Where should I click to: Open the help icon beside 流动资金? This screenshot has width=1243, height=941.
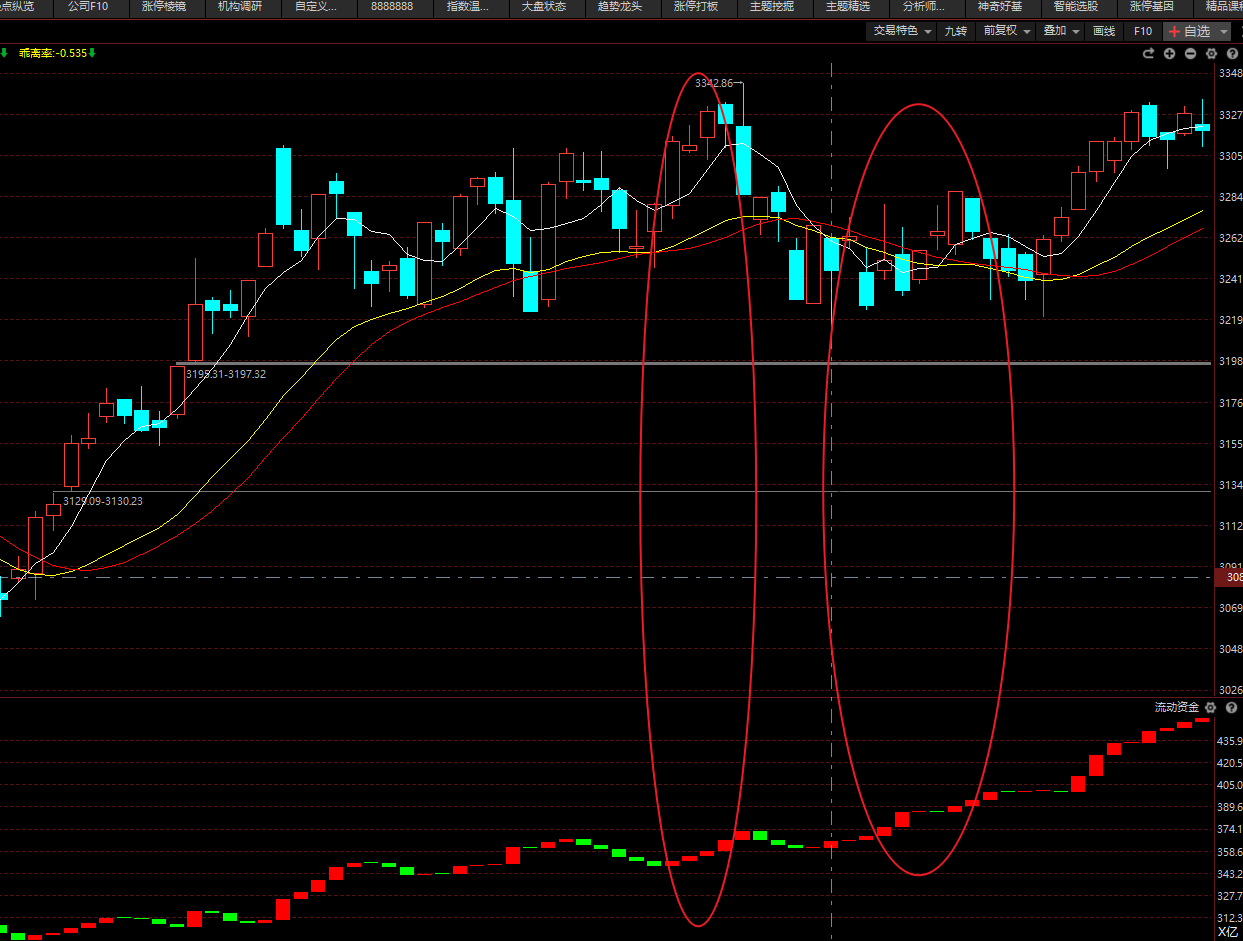tap(1231, 707)
